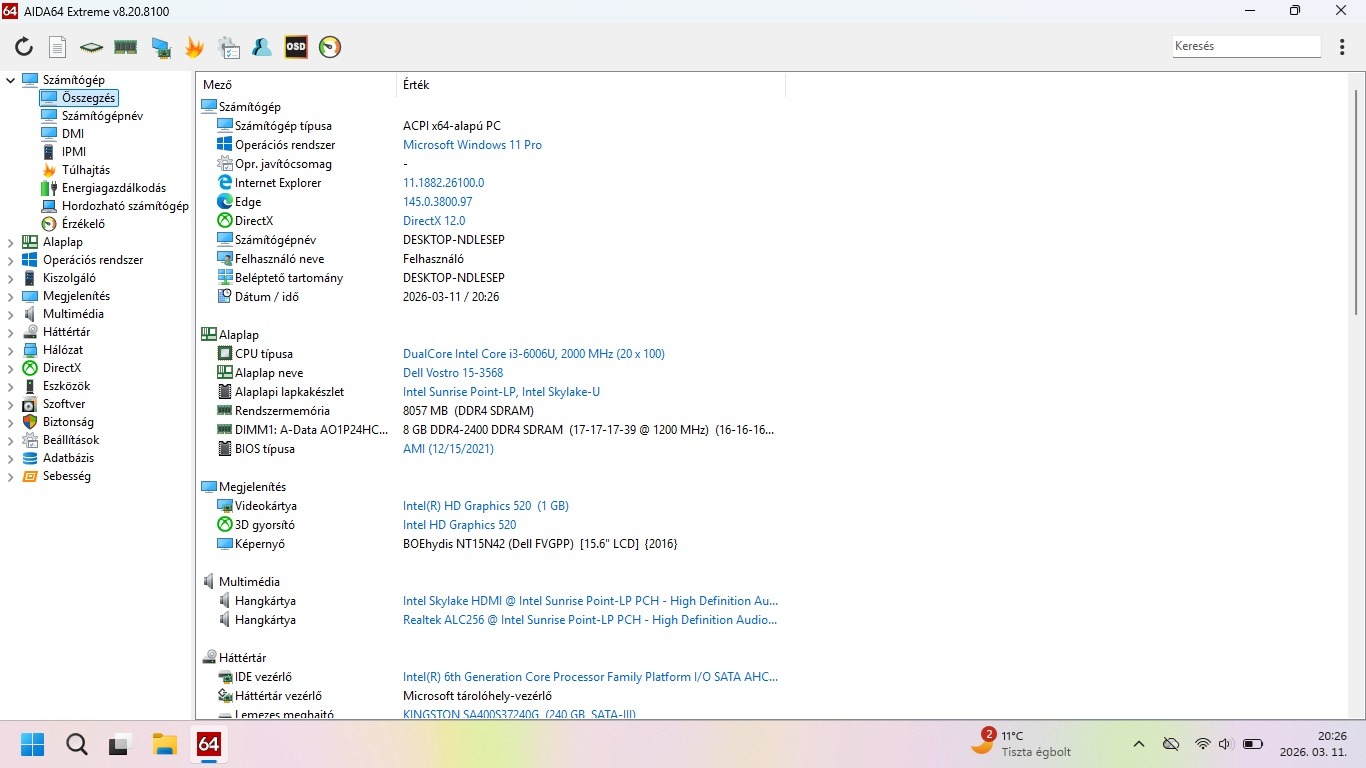The height and width of the screenshot is (768, 1366).
Task: Click the AIDA64 icon in the taskbar
Action: tap(208, 744)
